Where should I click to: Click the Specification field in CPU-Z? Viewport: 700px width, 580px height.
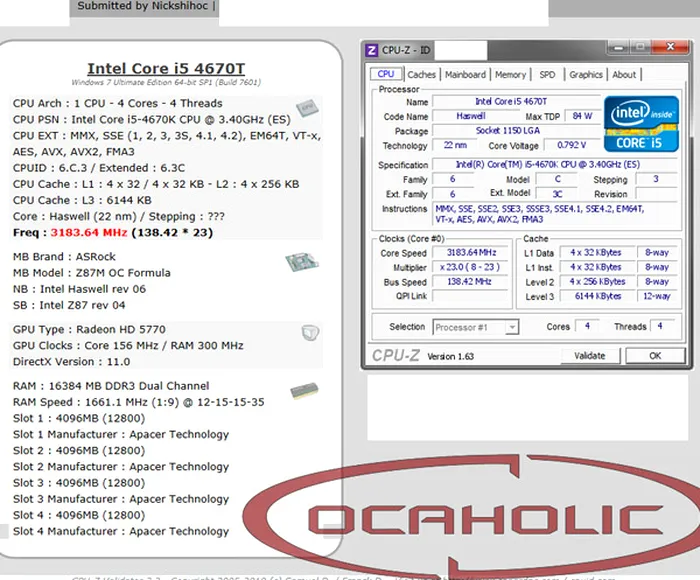click(556, 165)
